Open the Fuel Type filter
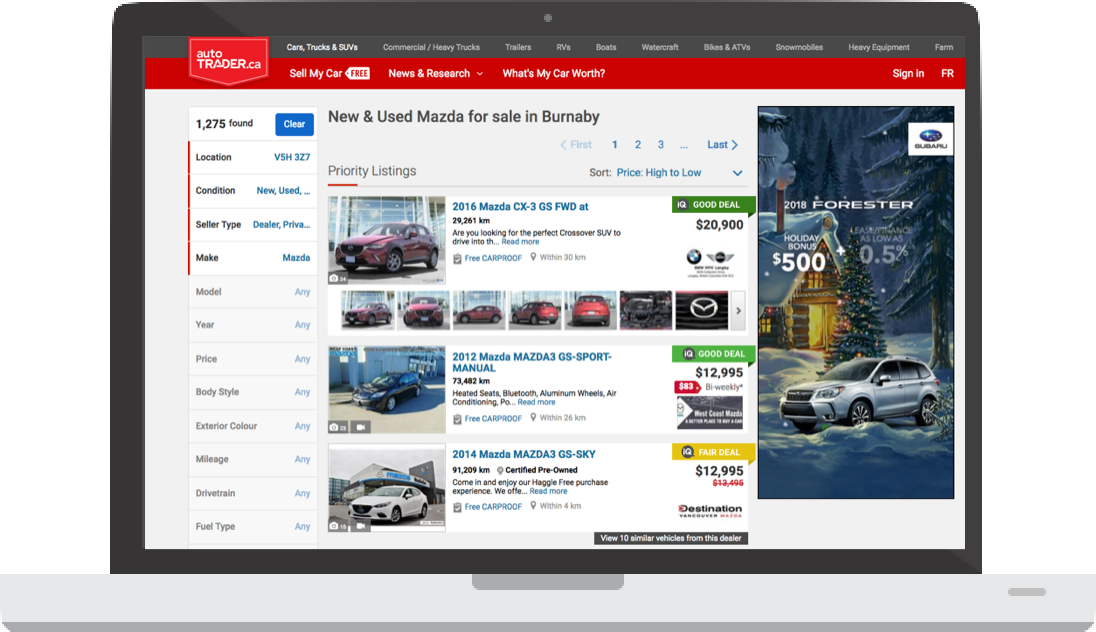This screenshot has height=632, width=1096. pyautogui.click(x=253, y=526)
